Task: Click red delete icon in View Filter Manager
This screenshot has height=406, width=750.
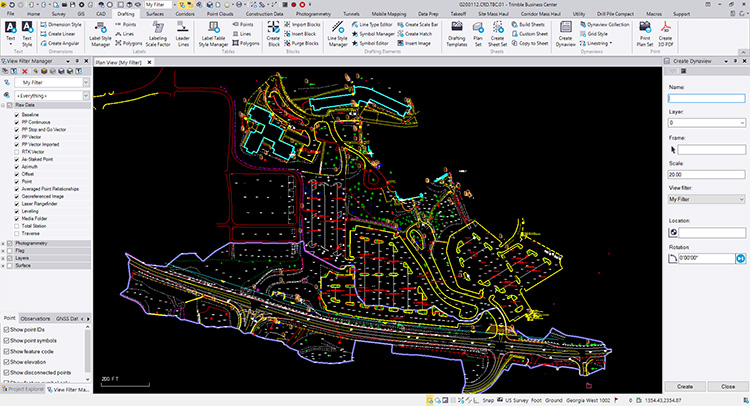Action: click(25, 71)
